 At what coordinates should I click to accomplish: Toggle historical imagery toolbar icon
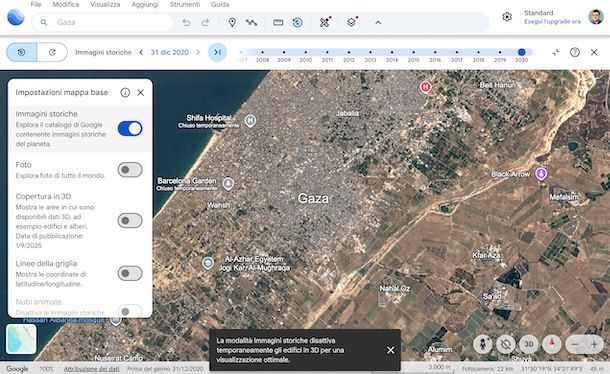point(298,23)
